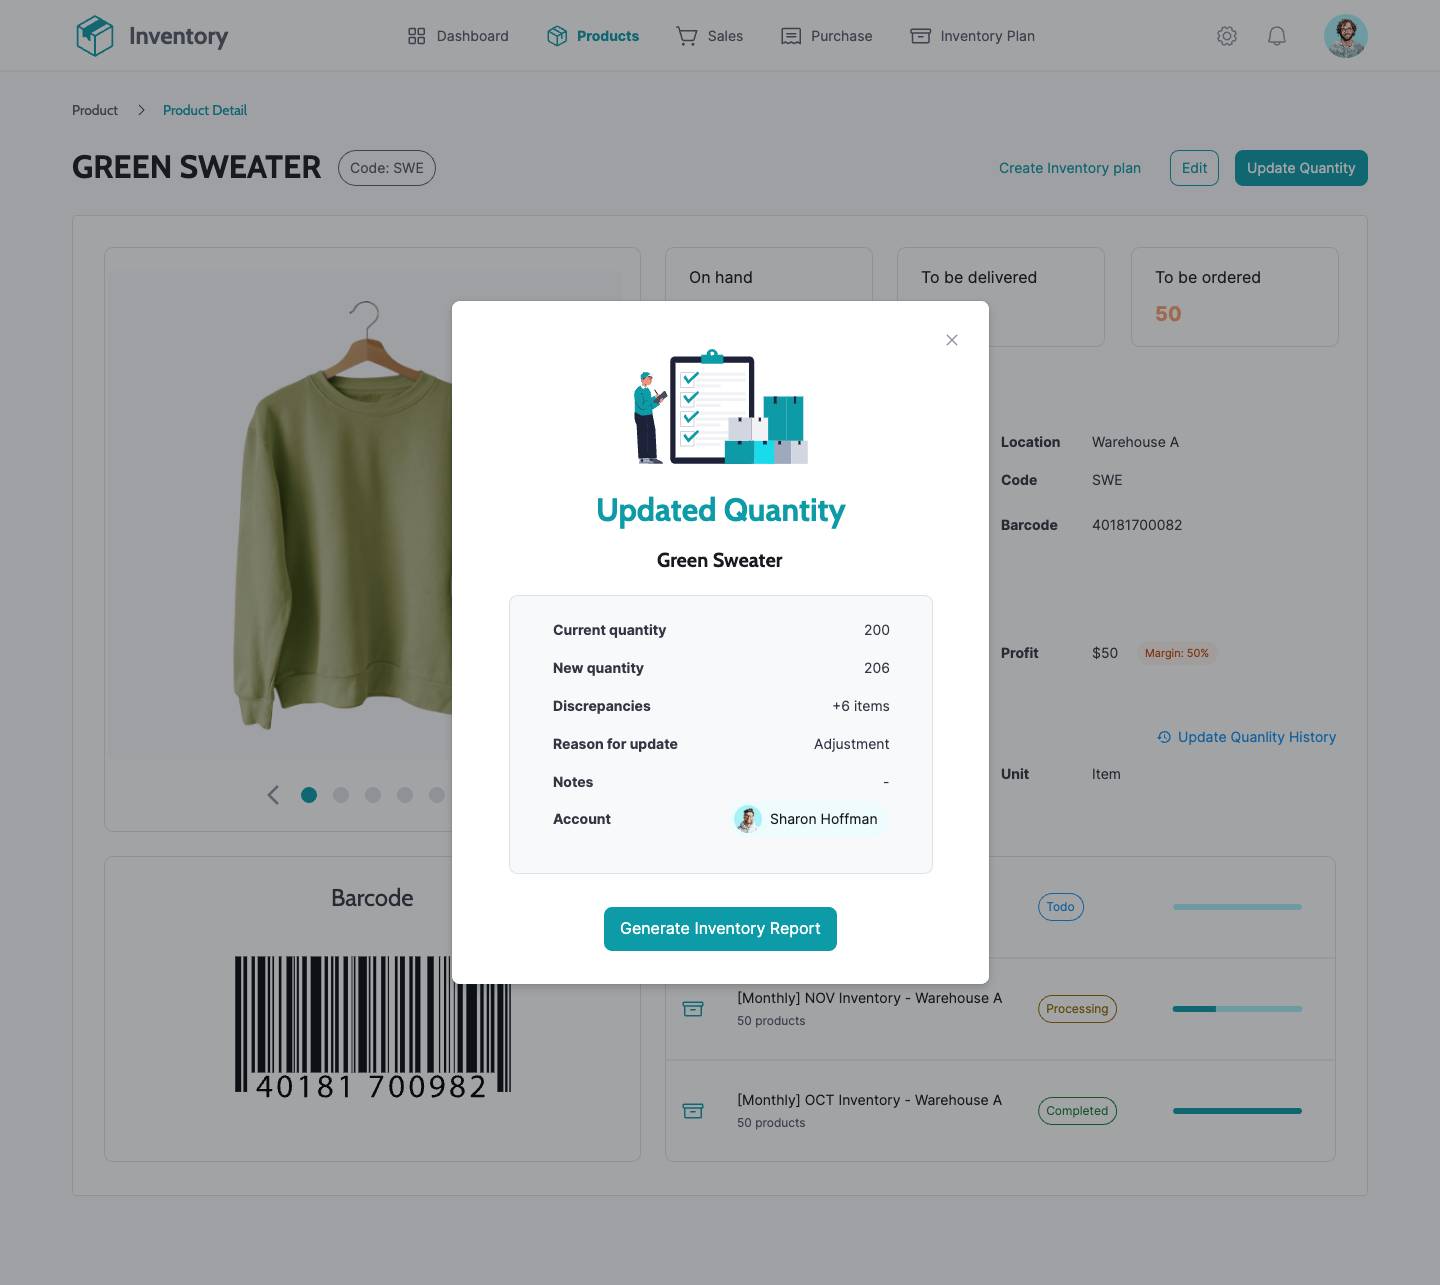Click the clipboard illustration in dialog
This screenshot has width=1440, height=1285.
720,407
